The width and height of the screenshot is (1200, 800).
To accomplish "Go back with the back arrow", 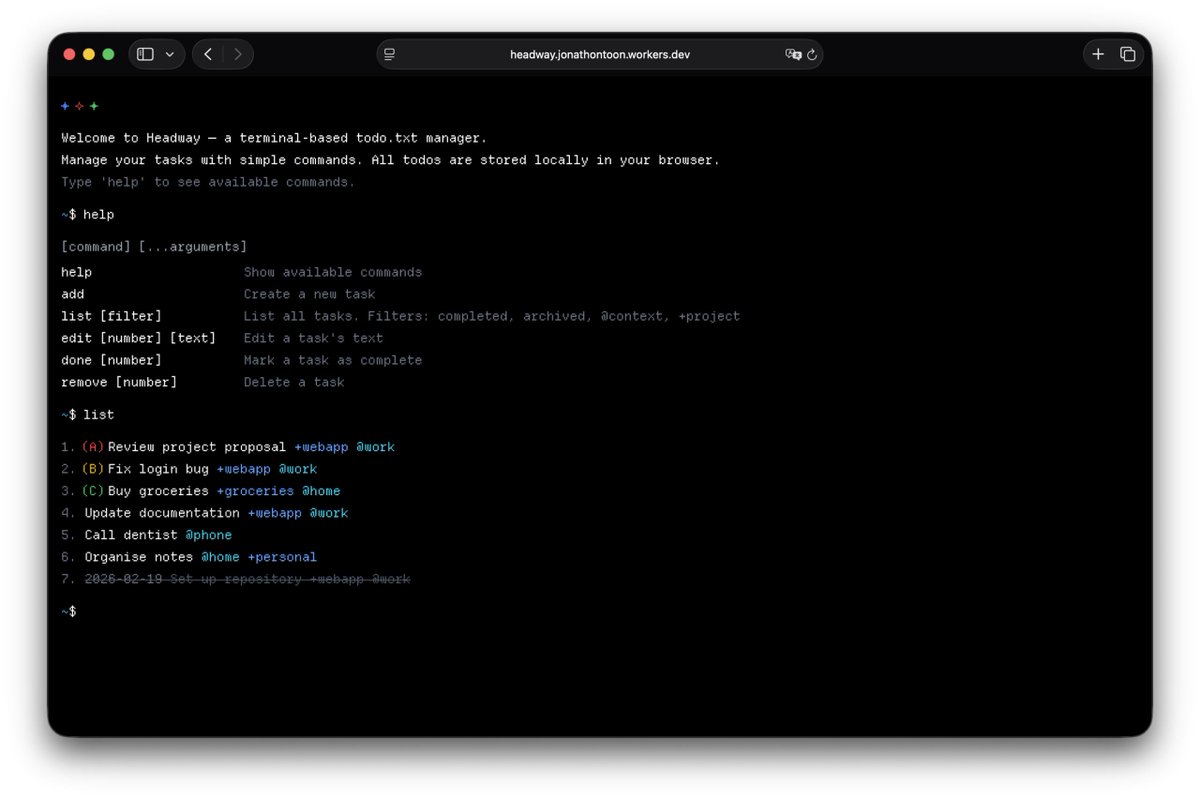I will (x=208, y=54).
